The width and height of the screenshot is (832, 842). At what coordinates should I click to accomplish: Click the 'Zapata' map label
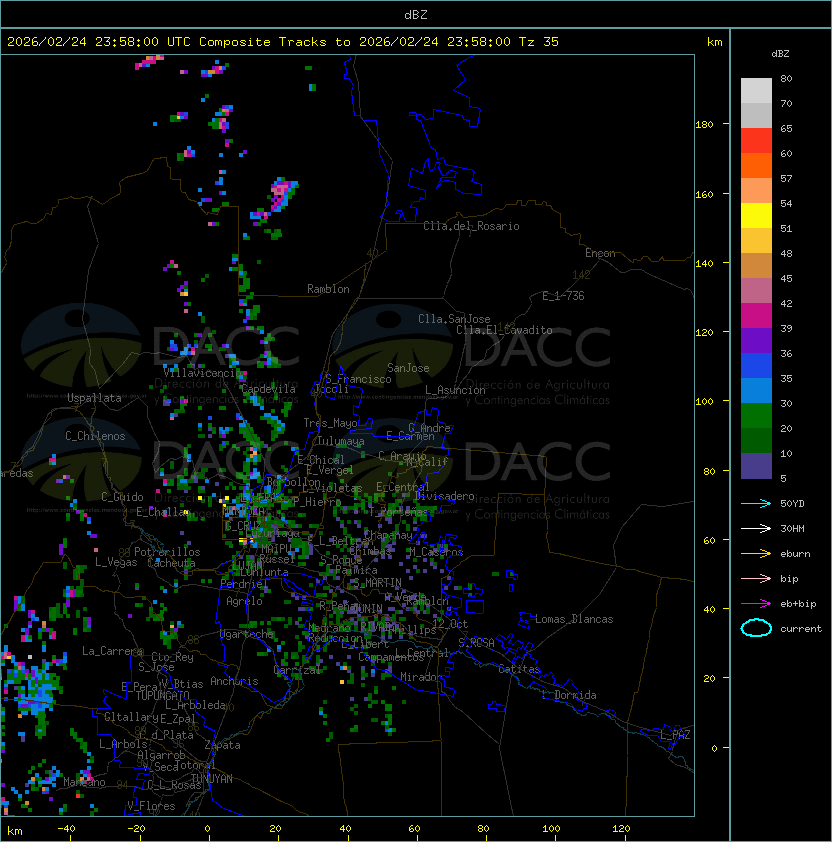coord(222,745)
